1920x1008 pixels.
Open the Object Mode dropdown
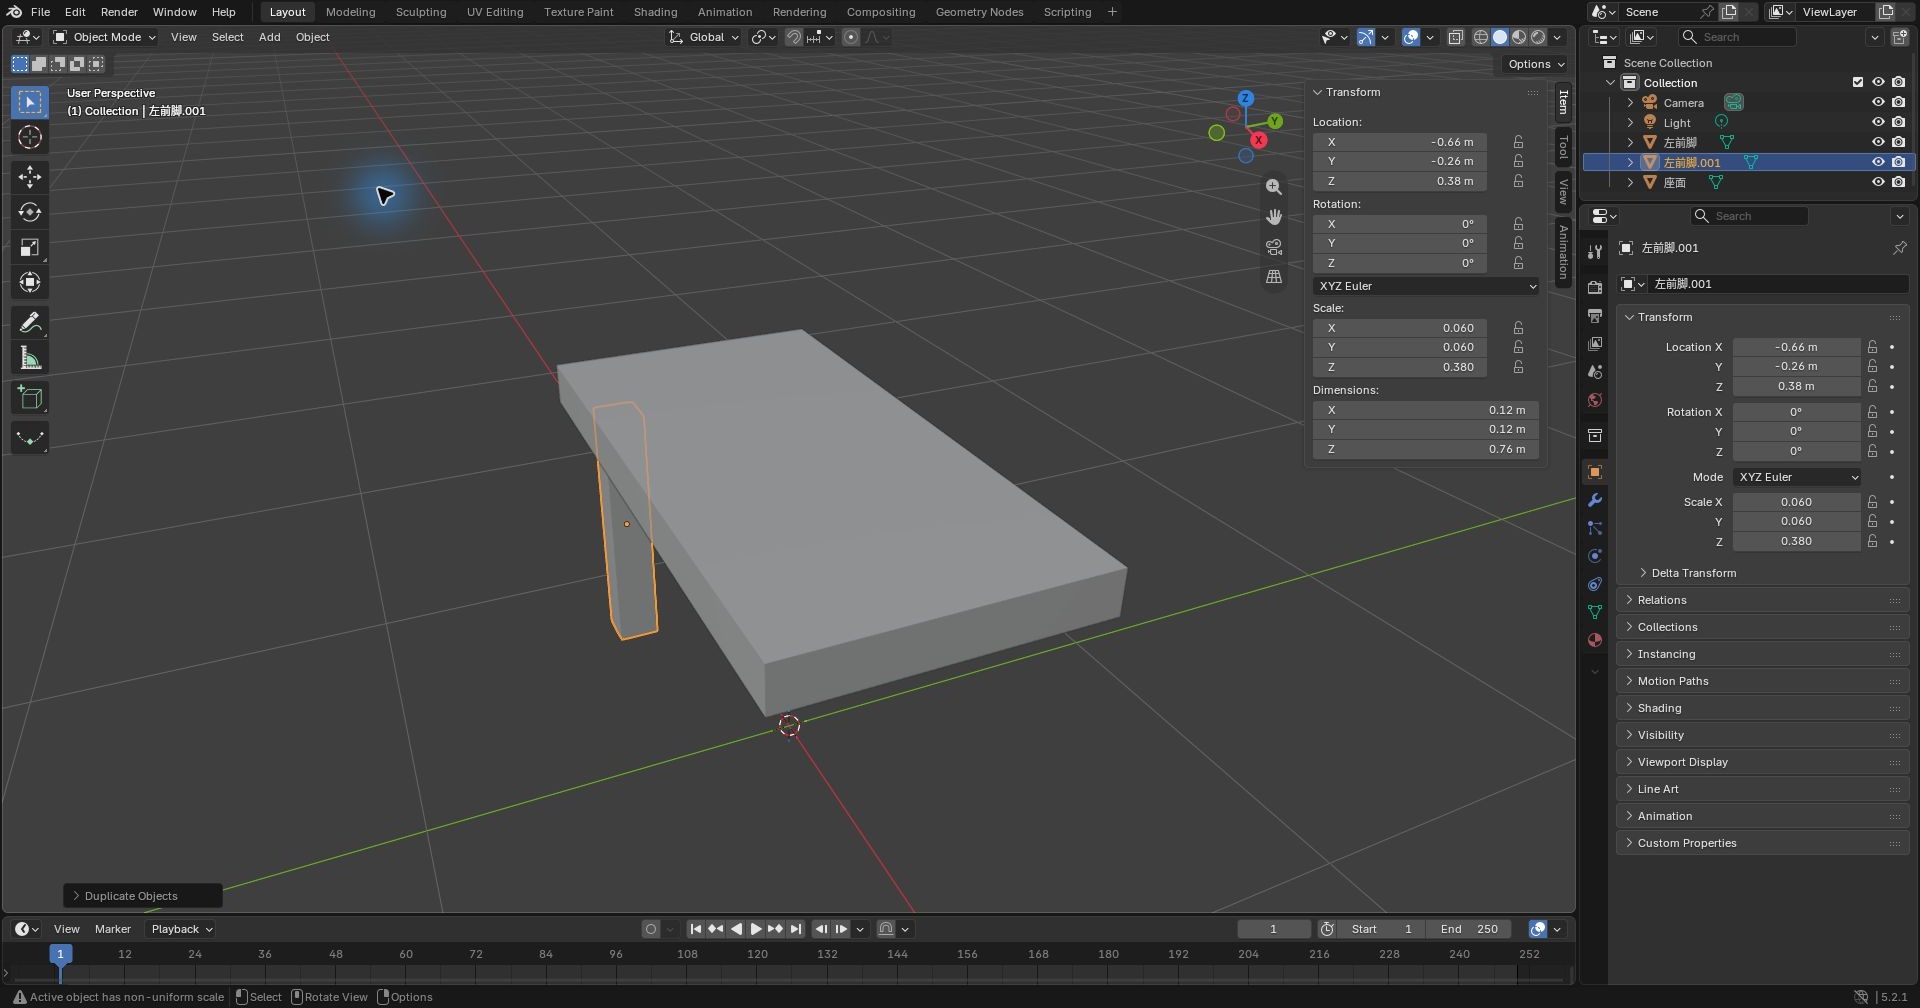[104, 37]
